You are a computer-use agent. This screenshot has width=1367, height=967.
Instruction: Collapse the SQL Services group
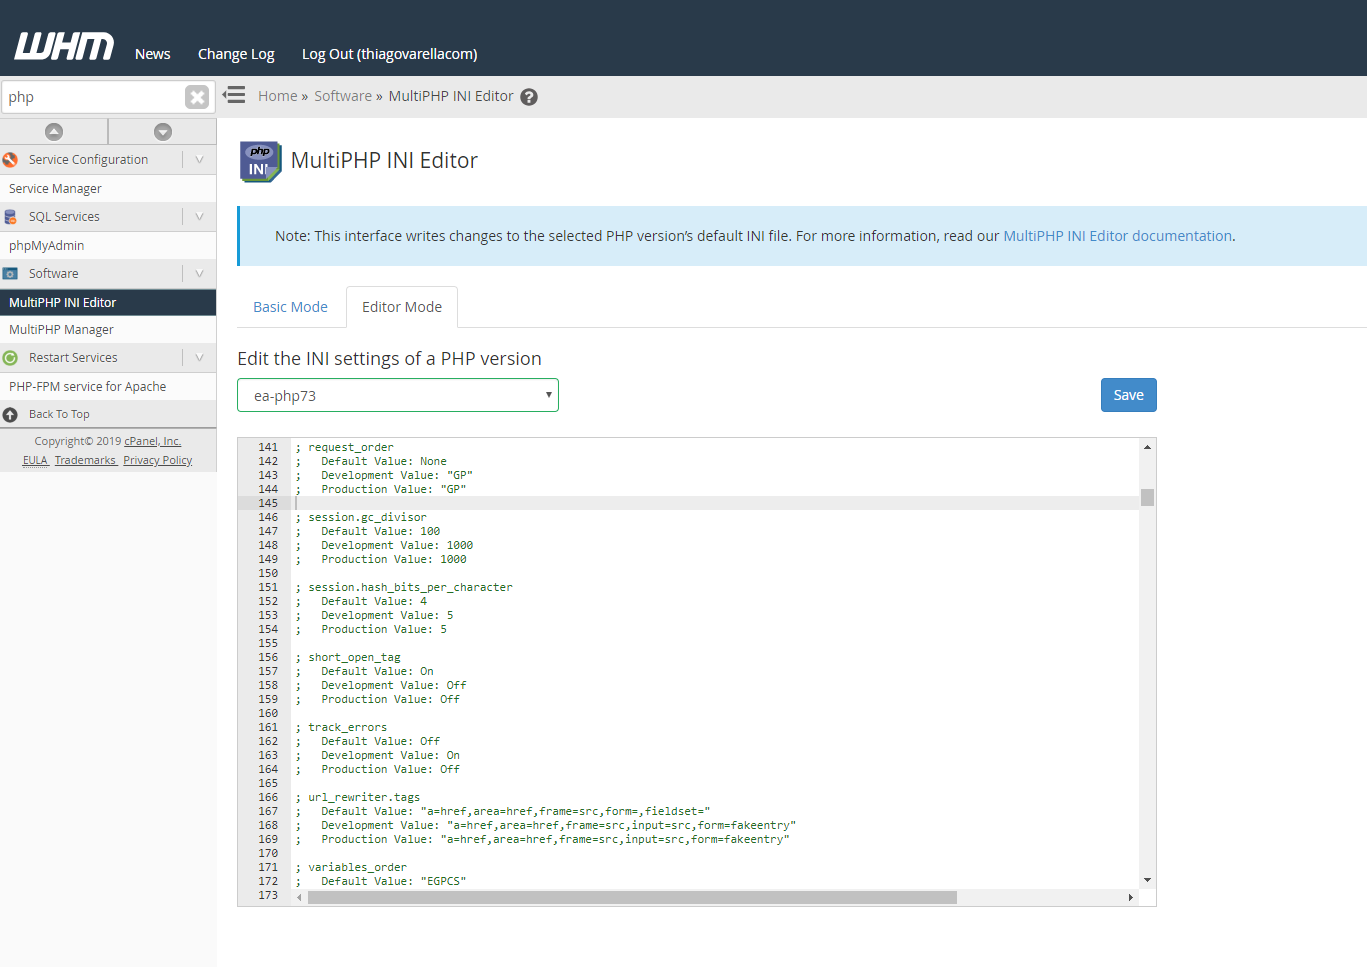tap(199, 217)
